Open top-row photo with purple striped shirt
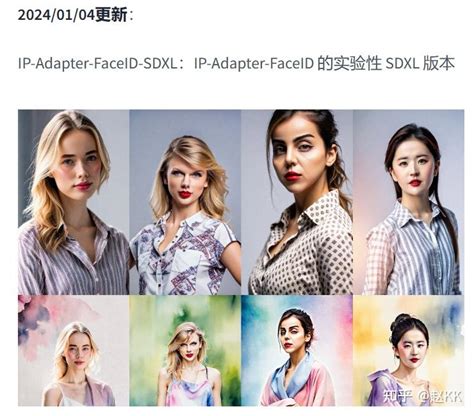Viewport: 474px width, 416px height. coord(74,202)
